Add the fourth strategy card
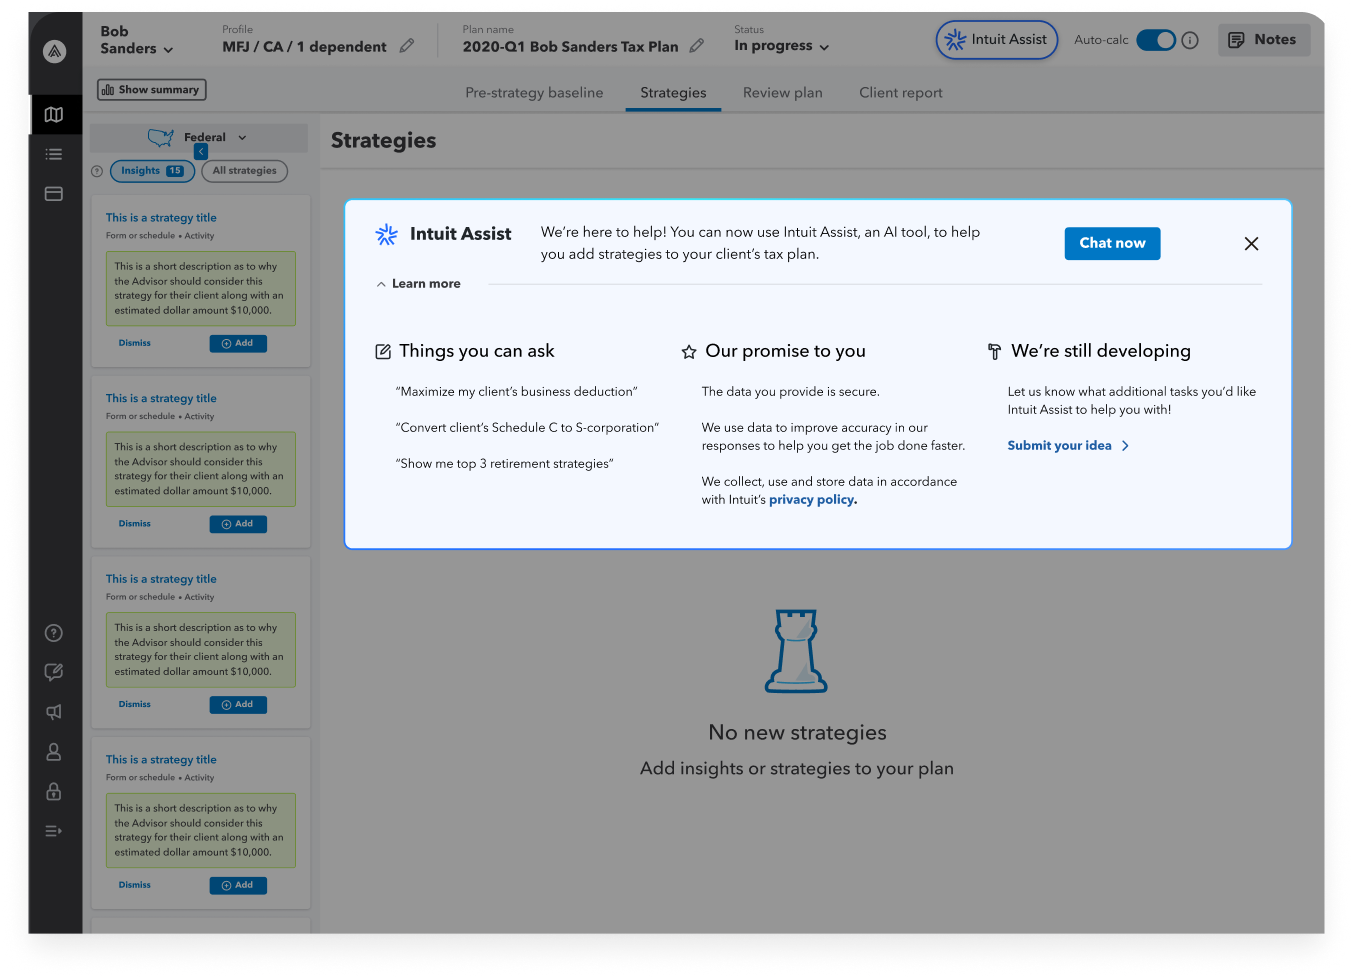1353x978 pixels. [x=238, y=886]
